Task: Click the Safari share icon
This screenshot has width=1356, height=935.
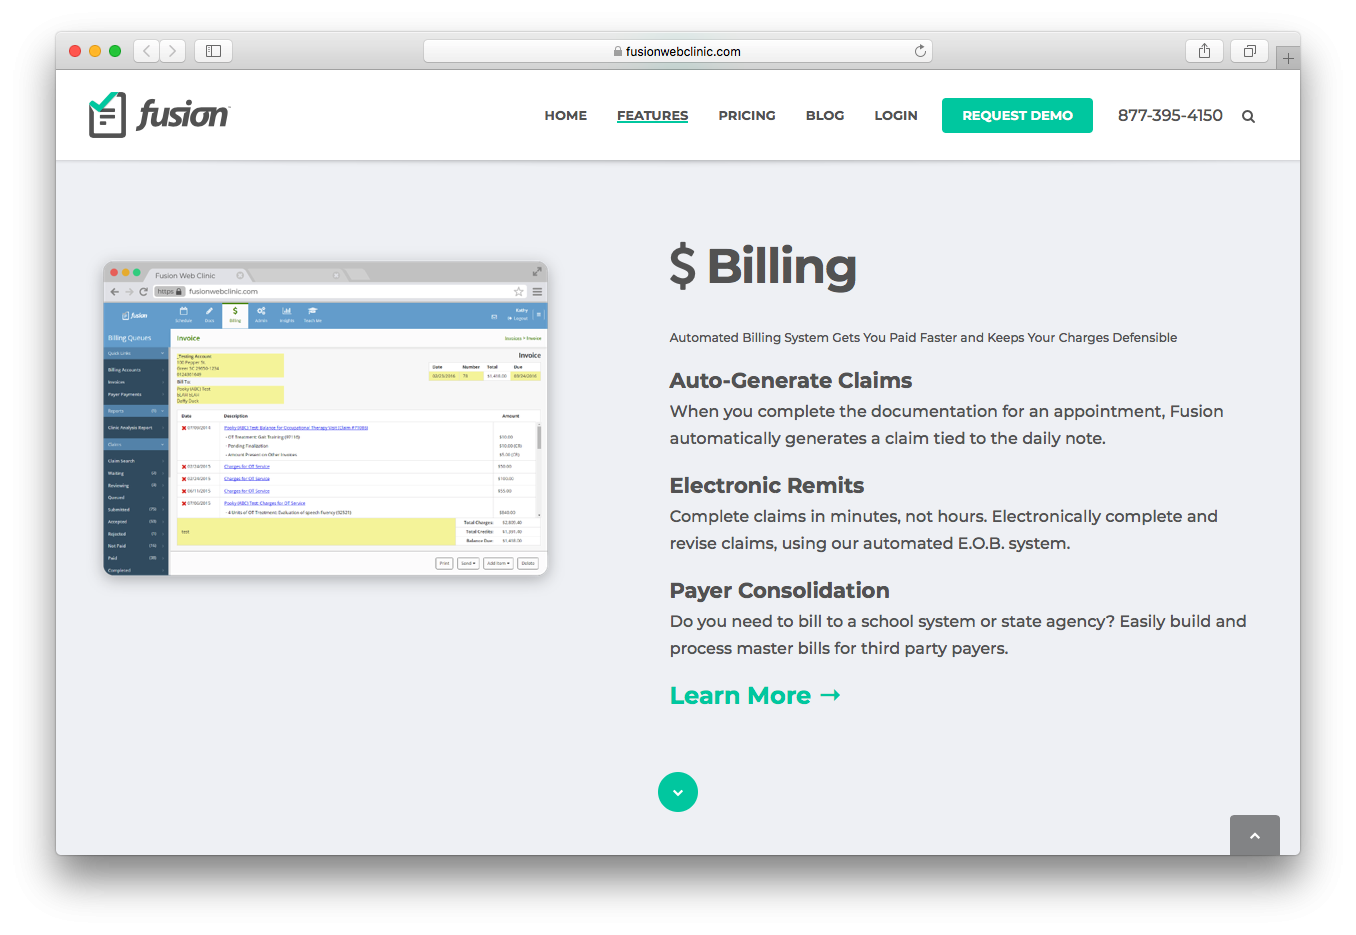Action: 1203,50
